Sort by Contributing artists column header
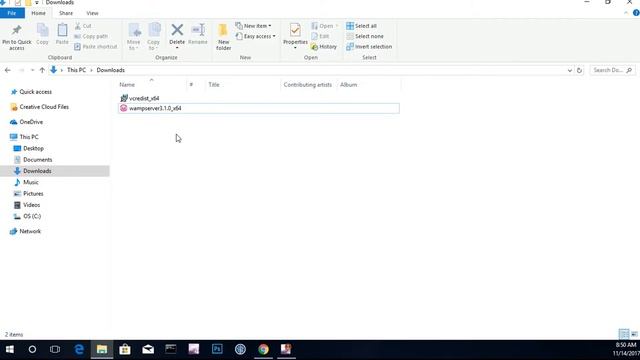 pyautogui.click(x=309, y=85)
